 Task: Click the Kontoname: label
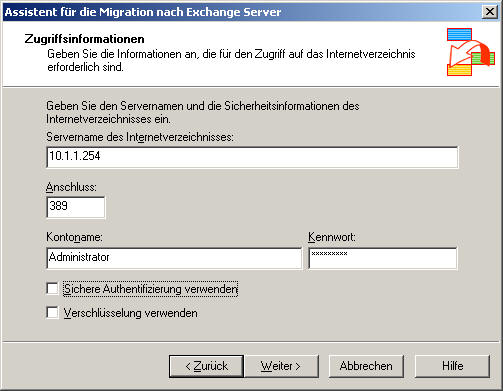[74, 237]
